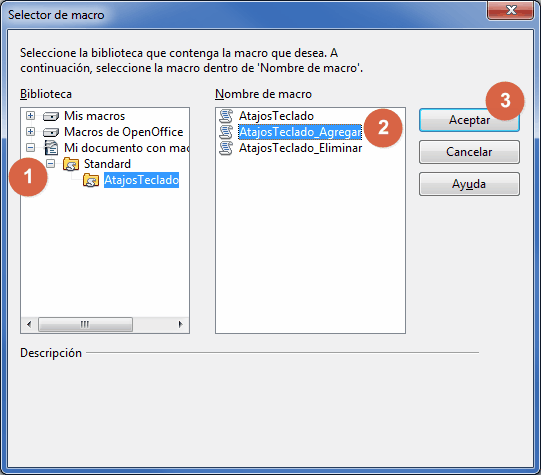Click the Standard library folder icon

71,164
